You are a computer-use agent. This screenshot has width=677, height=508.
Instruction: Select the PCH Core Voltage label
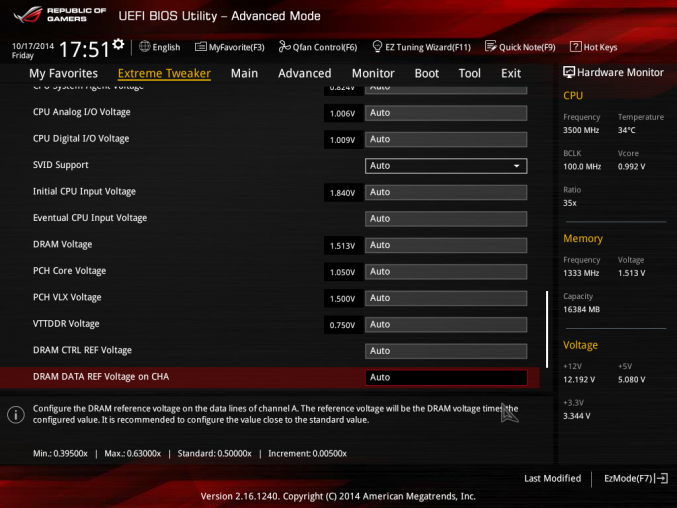click(70, 271)
